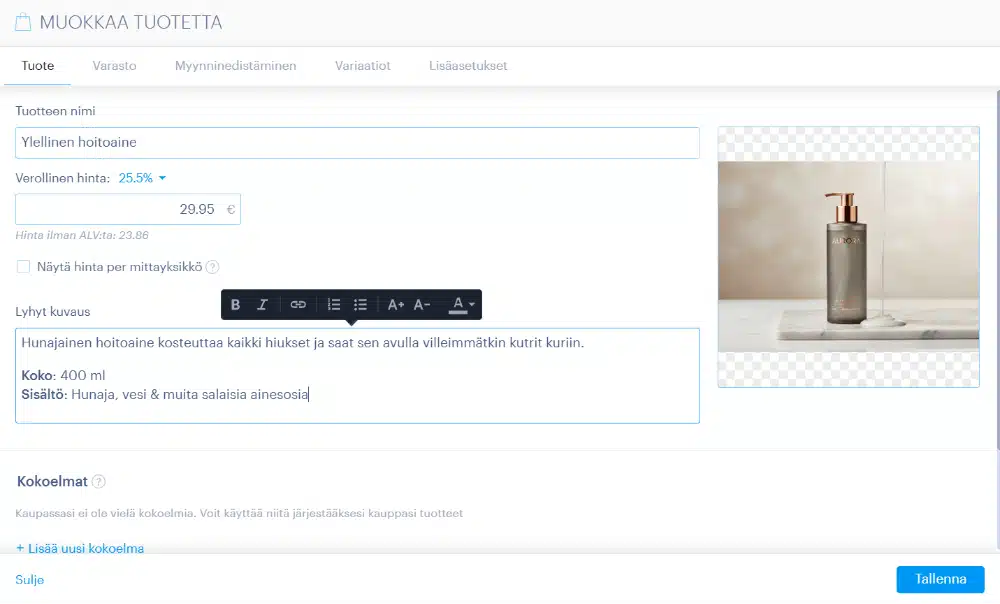Create a bulleted list in the description
This screenshot has height=604, width=1000.
[x=360, y=305]
